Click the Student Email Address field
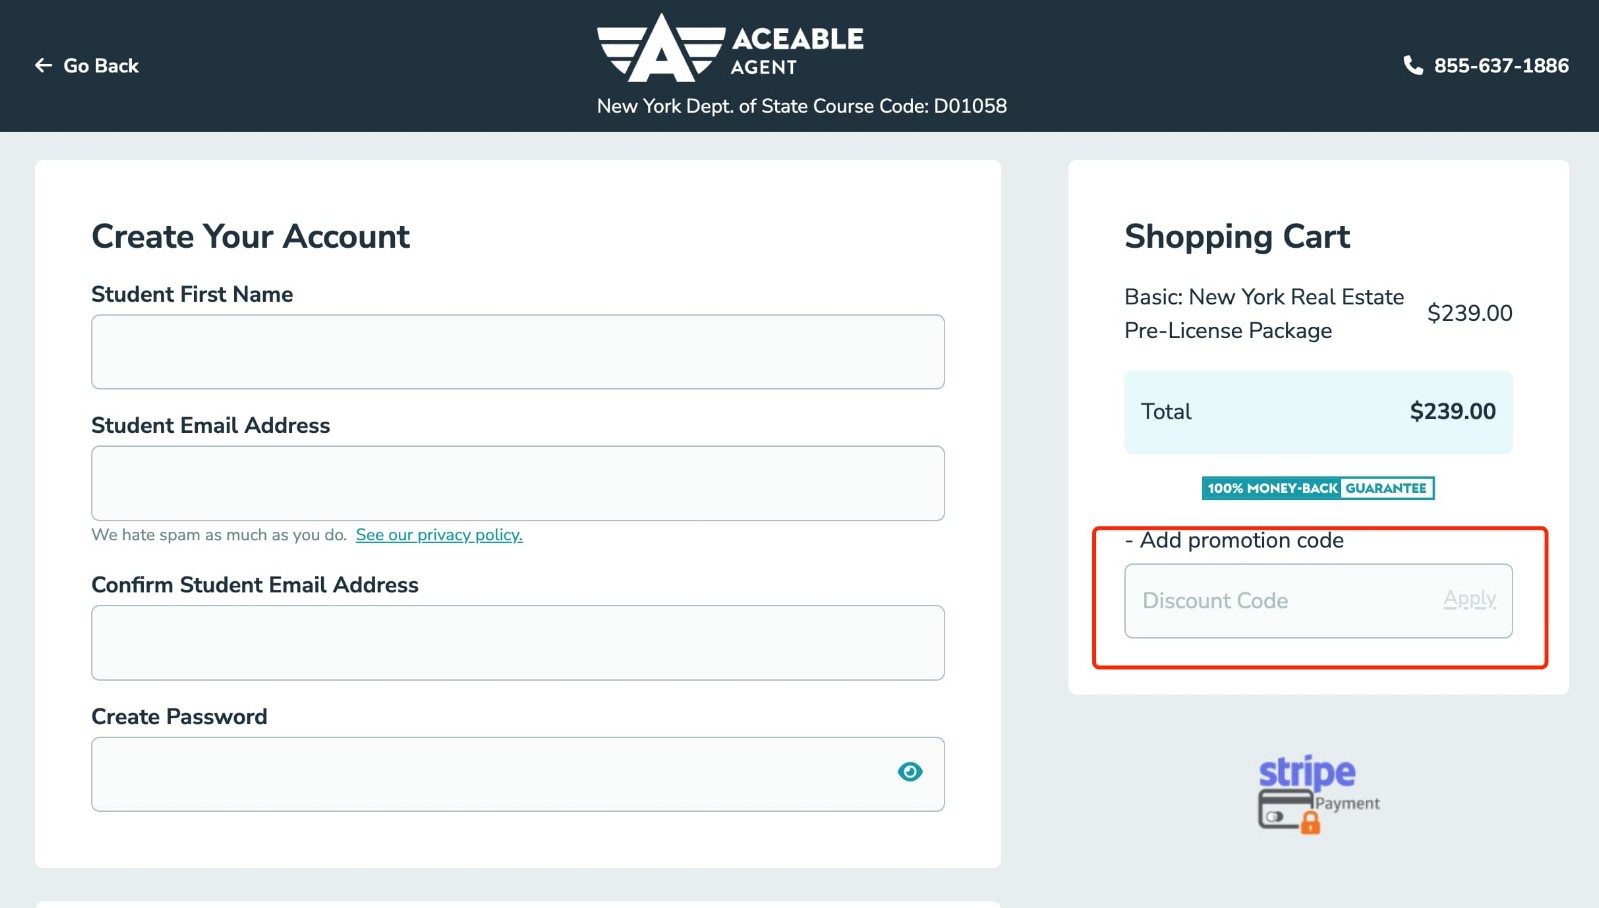1599x908 pixels. 517,482
